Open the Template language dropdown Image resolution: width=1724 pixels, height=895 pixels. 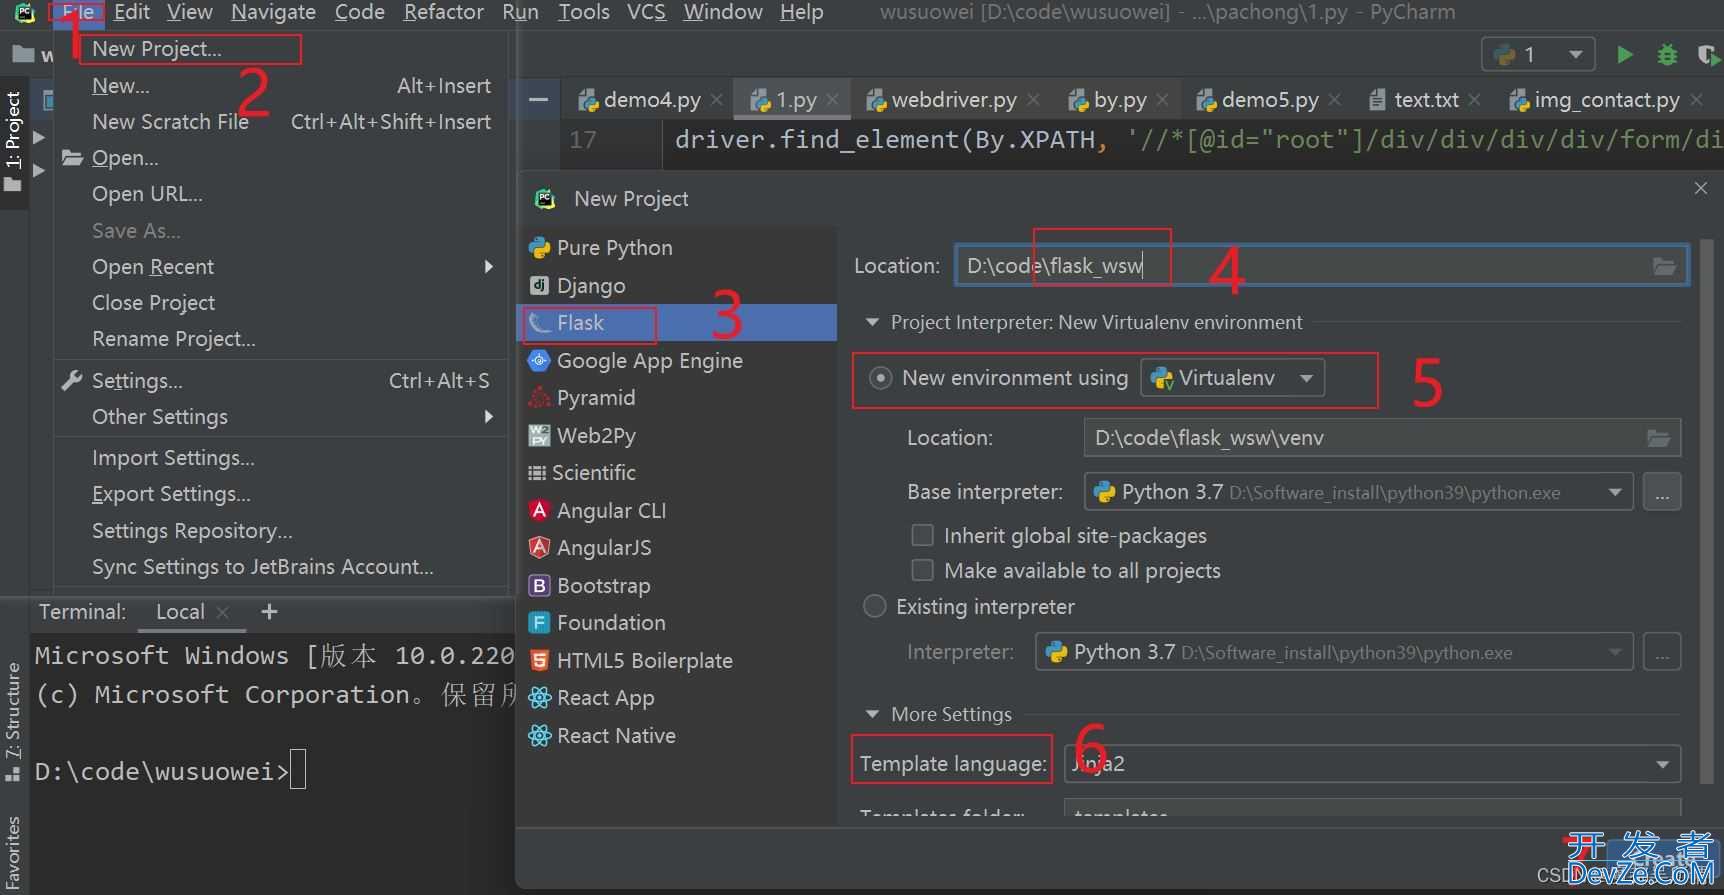tap(1372, 764)
